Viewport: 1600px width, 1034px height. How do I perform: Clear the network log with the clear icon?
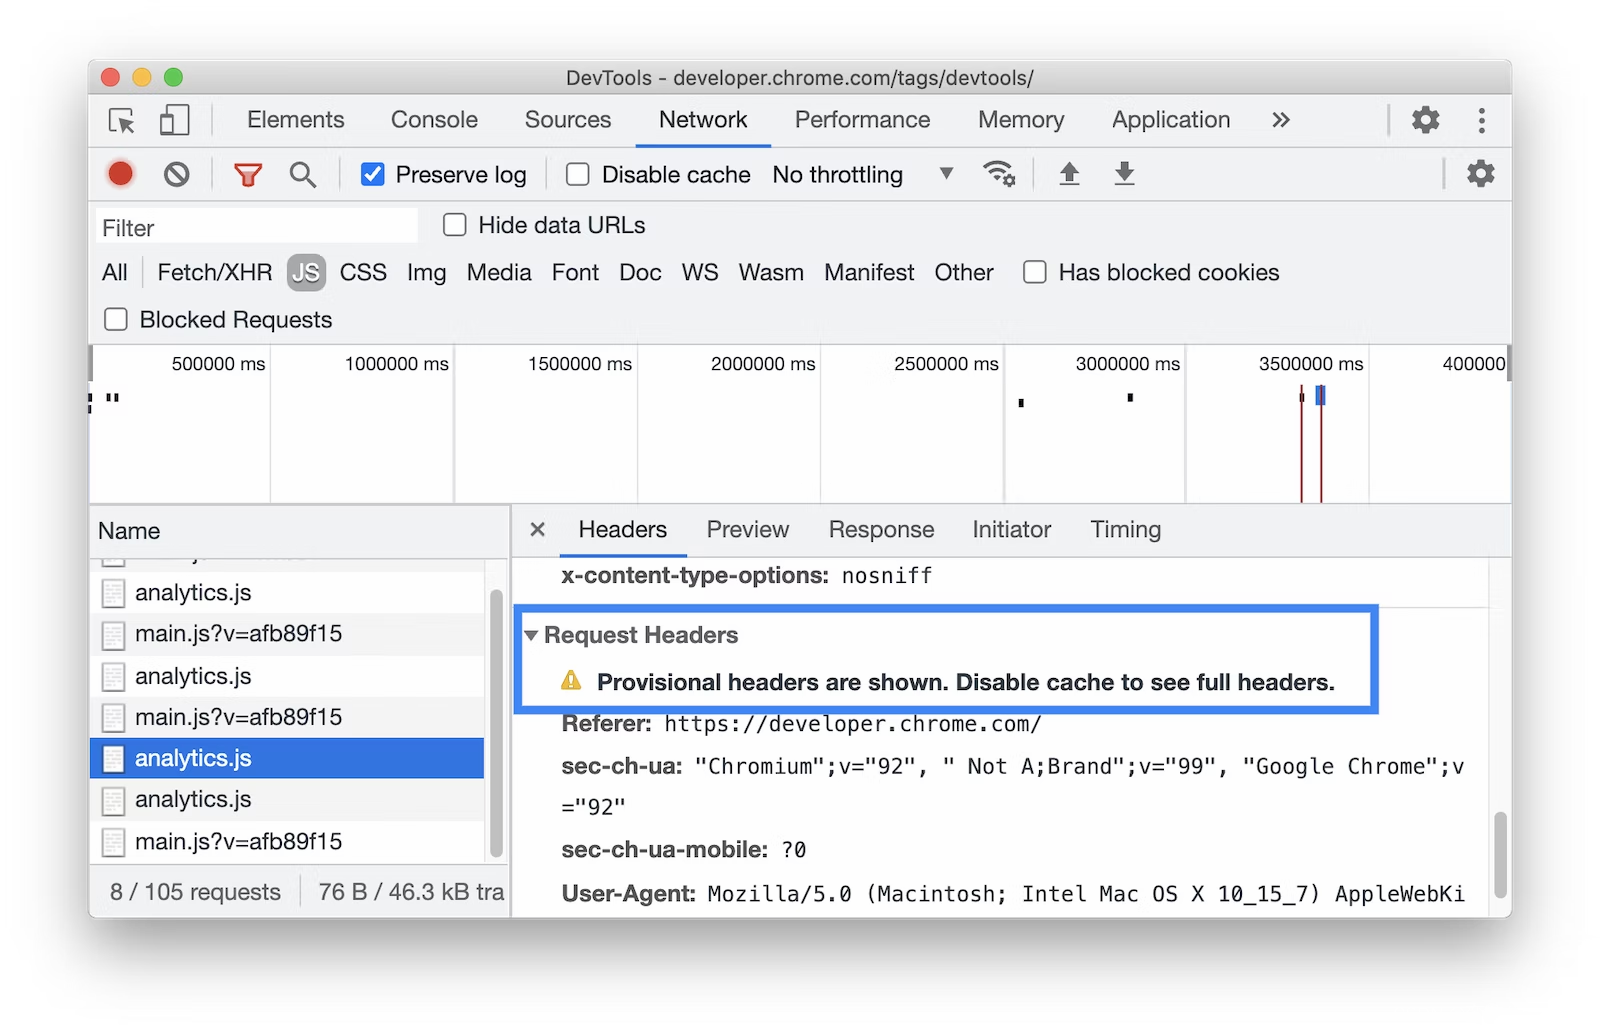[x=177, y=173]
